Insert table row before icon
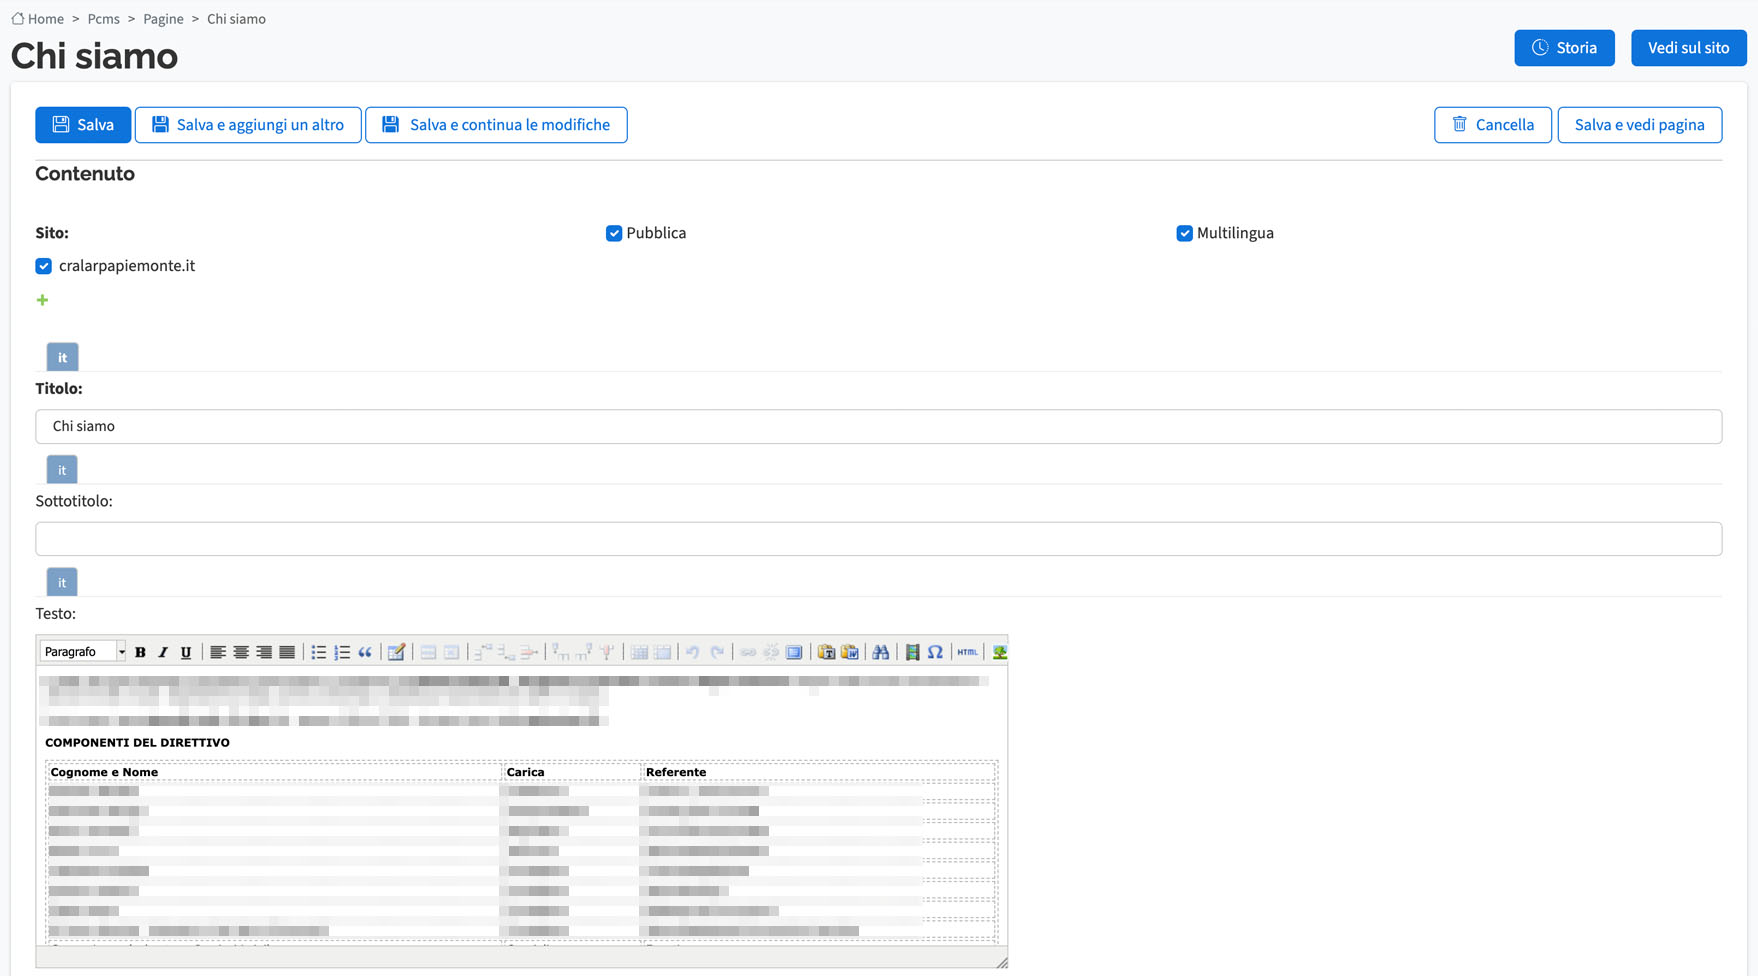Screen dimensions: 1758x976 point(483,652)
